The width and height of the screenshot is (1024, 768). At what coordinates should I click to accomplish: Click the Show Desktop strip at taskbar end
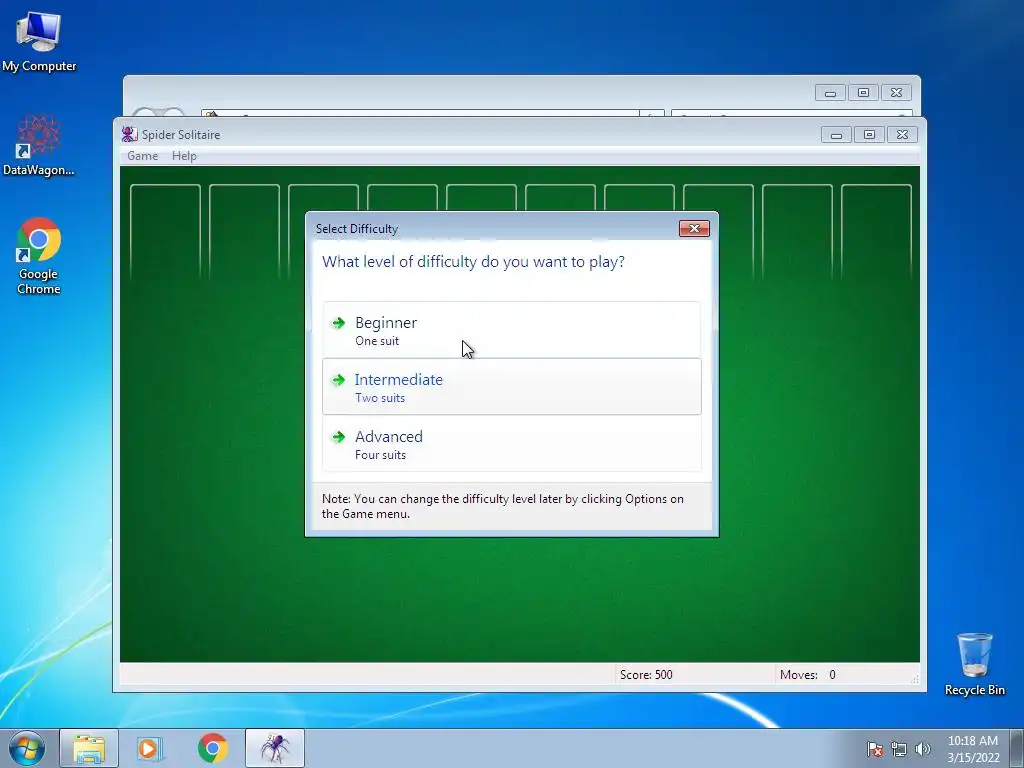point(1017,748)
